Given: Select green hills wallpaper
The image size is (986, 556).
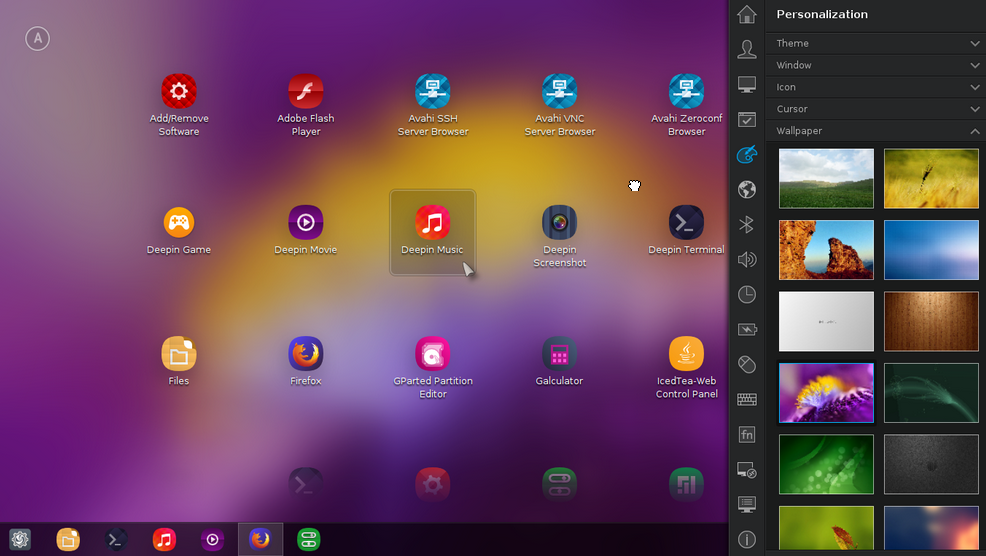Looking at the screenshot, I should pos(826,179).
